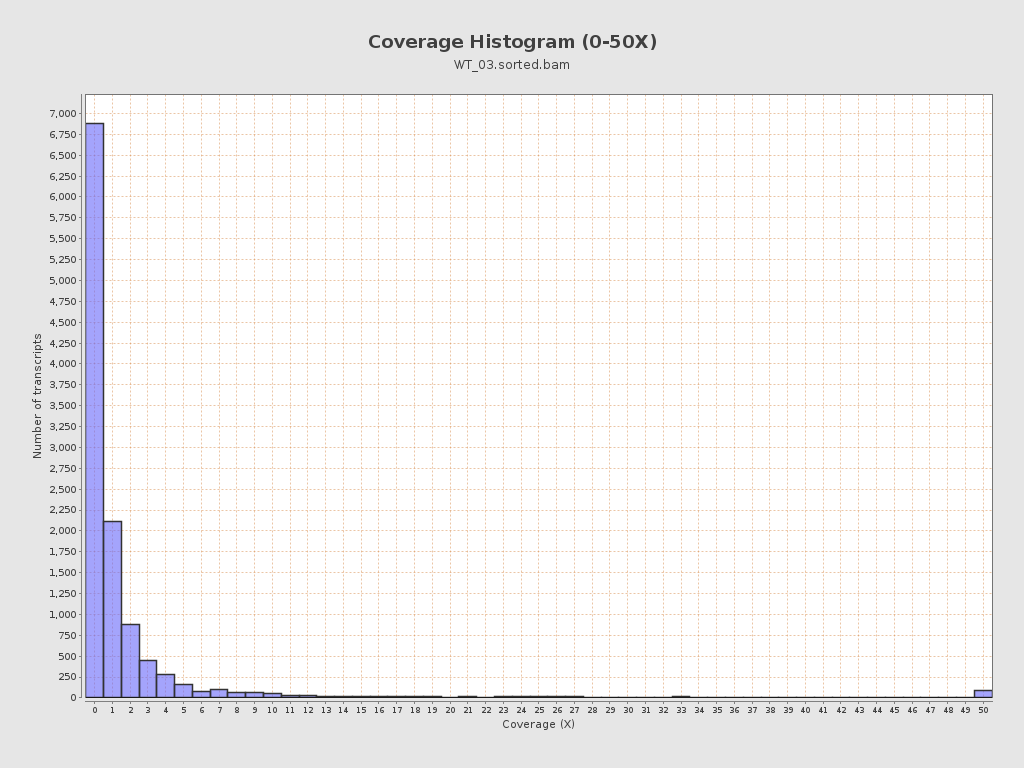
Task: Click the Number of transcripts axis label
Action: coord(37,396)
